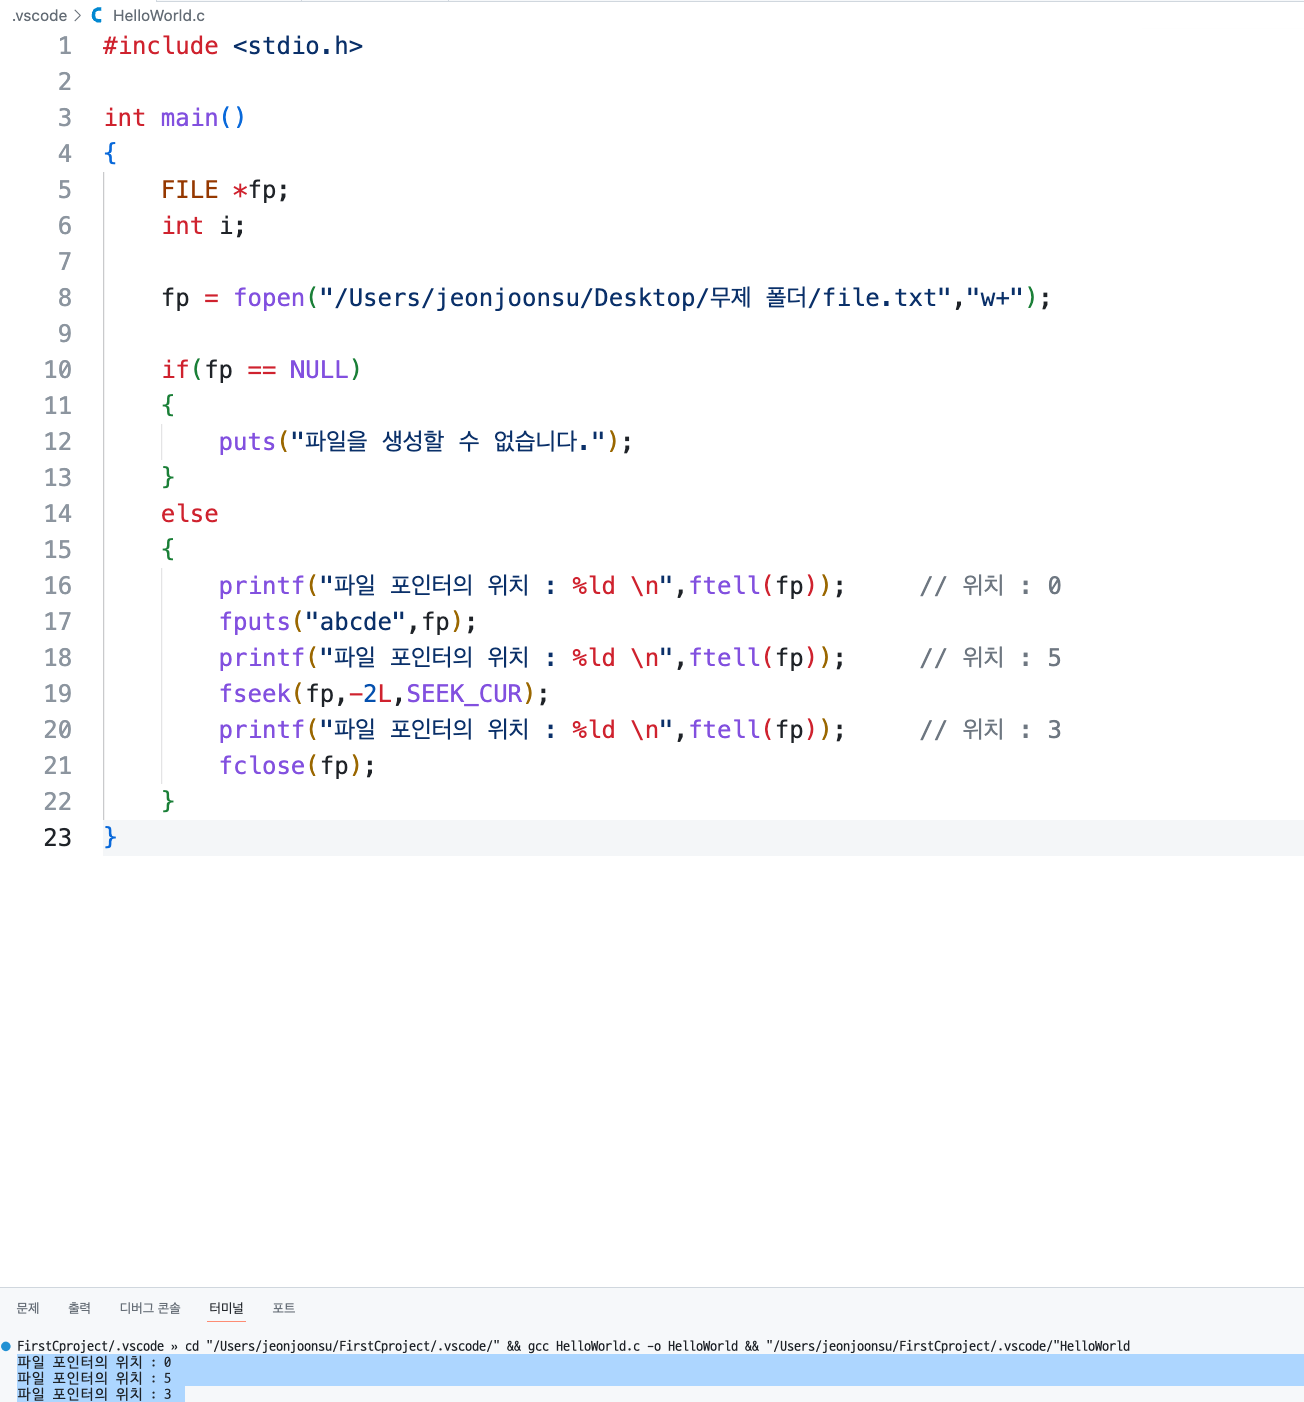Click the fseek function call
Image resolution: width=1304 pixels, height=1402 pixels.
pos(254,694)
